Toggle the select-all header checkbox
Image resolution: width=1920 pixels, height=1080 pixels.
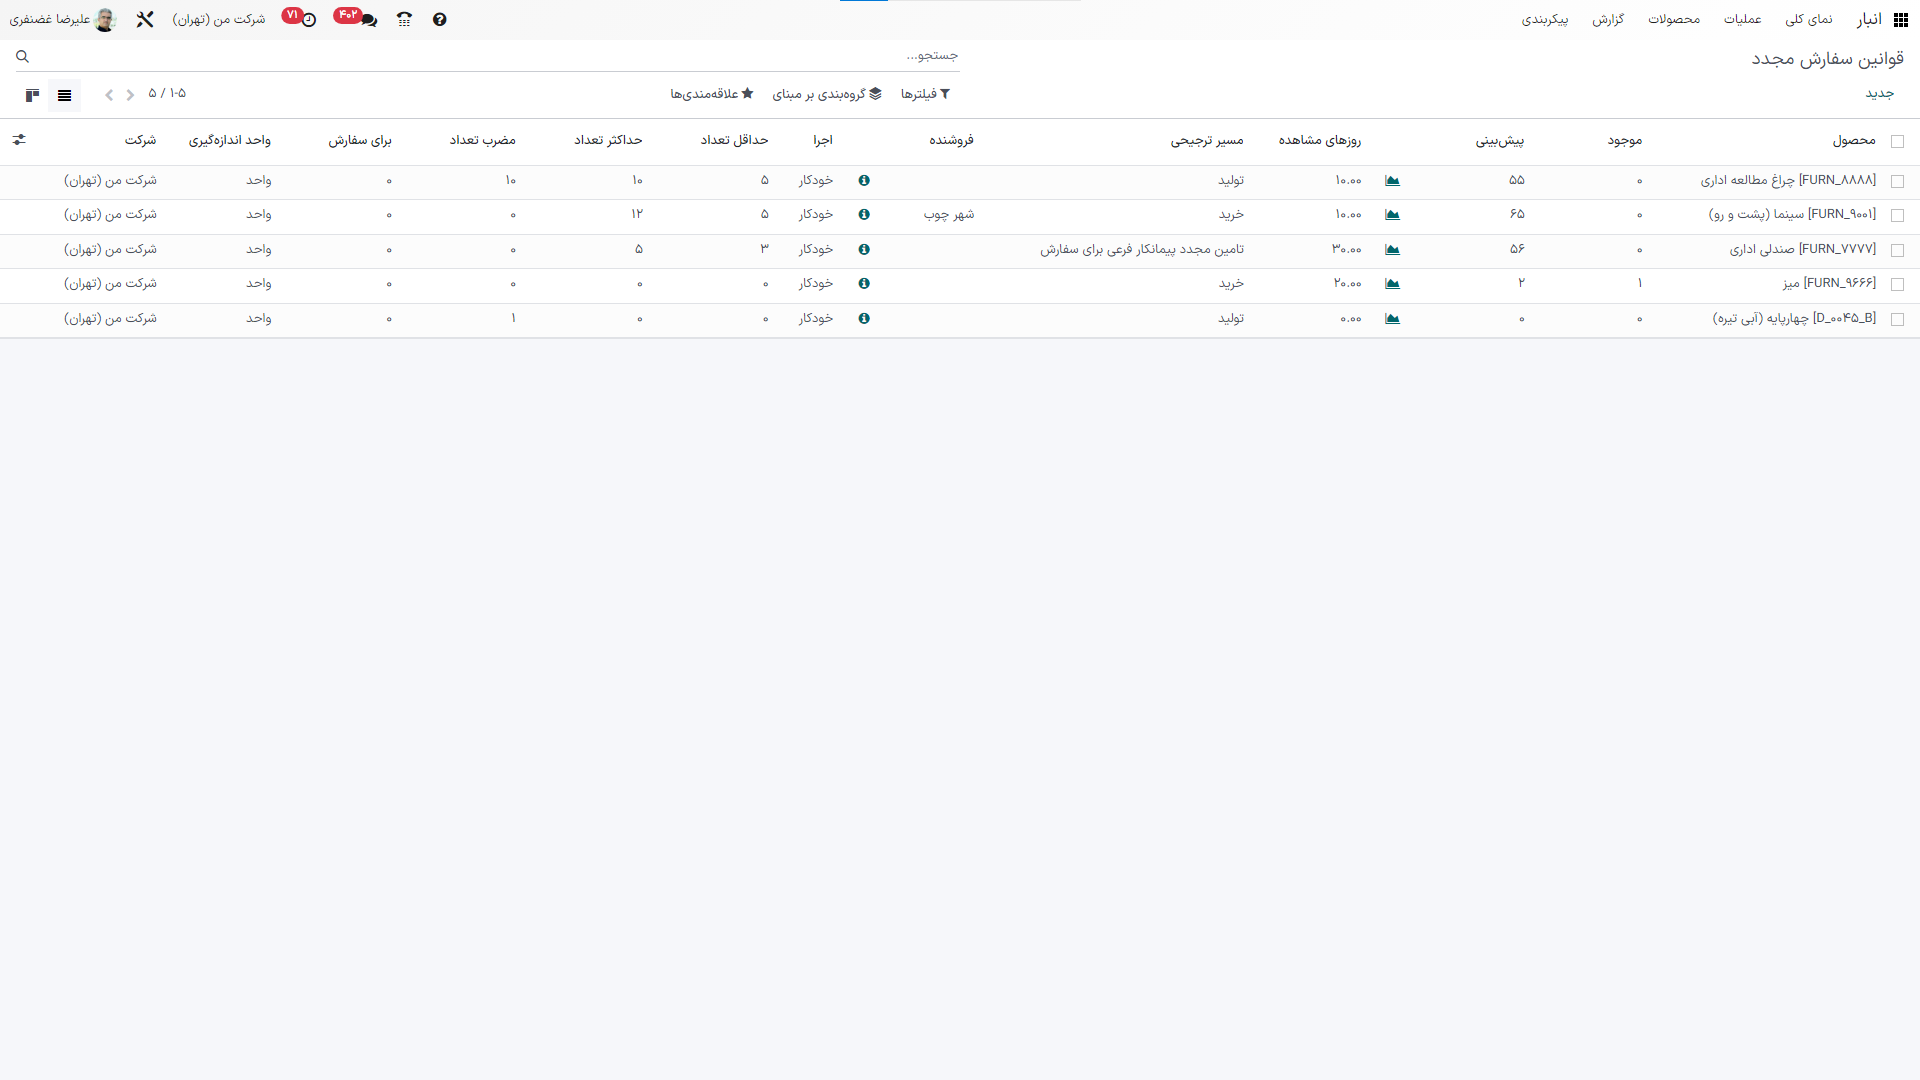(x=1897, y=142)
